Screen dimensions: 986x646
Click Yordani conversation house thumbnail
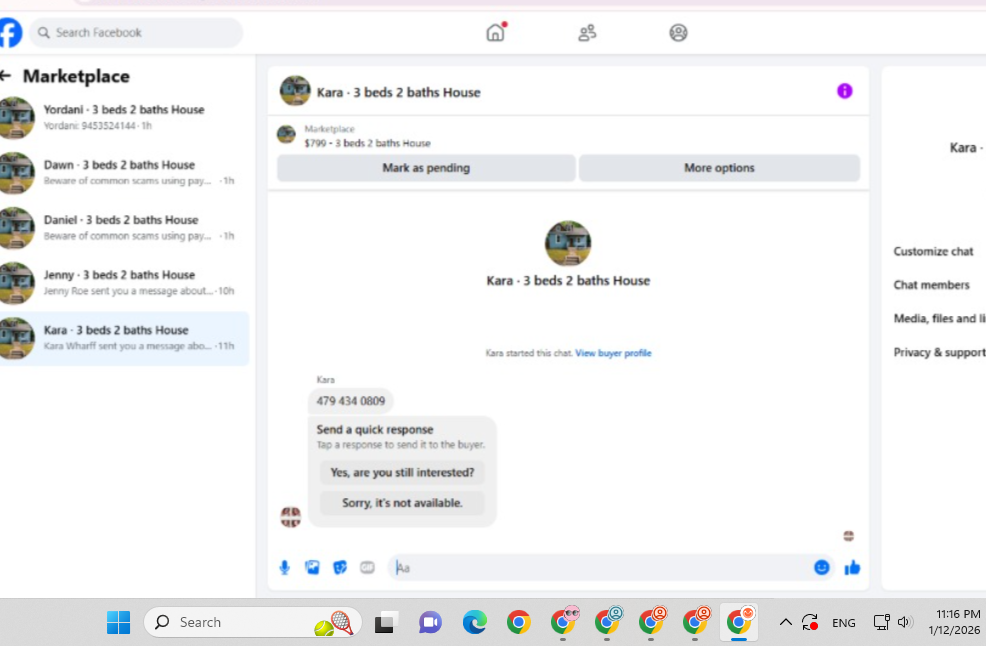[16, 118]
